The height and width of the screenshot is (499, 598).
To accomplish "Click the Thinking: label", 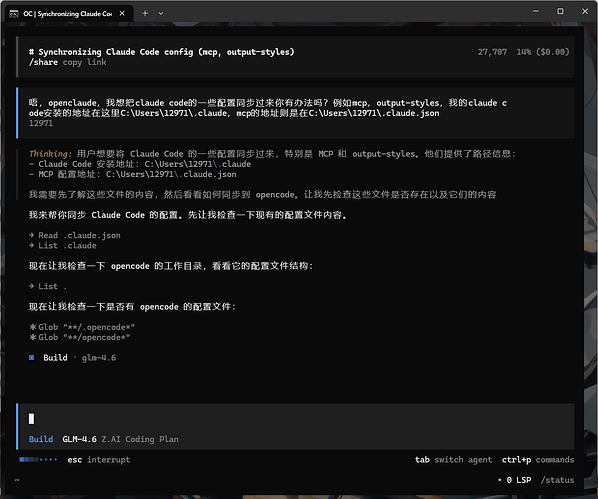I will (x=50, y=154).
